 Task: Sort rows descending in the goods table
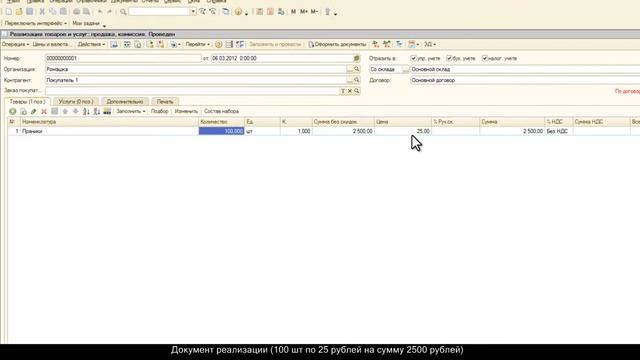coord(97,111)
